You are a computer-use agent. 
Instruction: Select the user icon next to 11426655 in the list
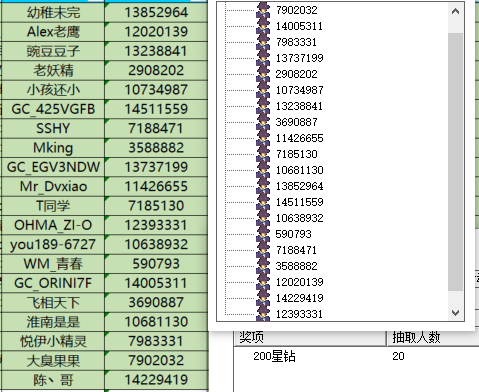[x=263, y=138]
